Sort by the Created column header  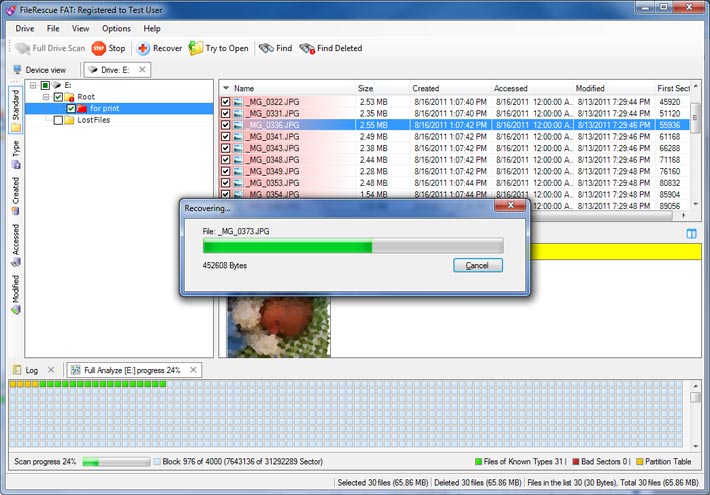pos(450,88)
